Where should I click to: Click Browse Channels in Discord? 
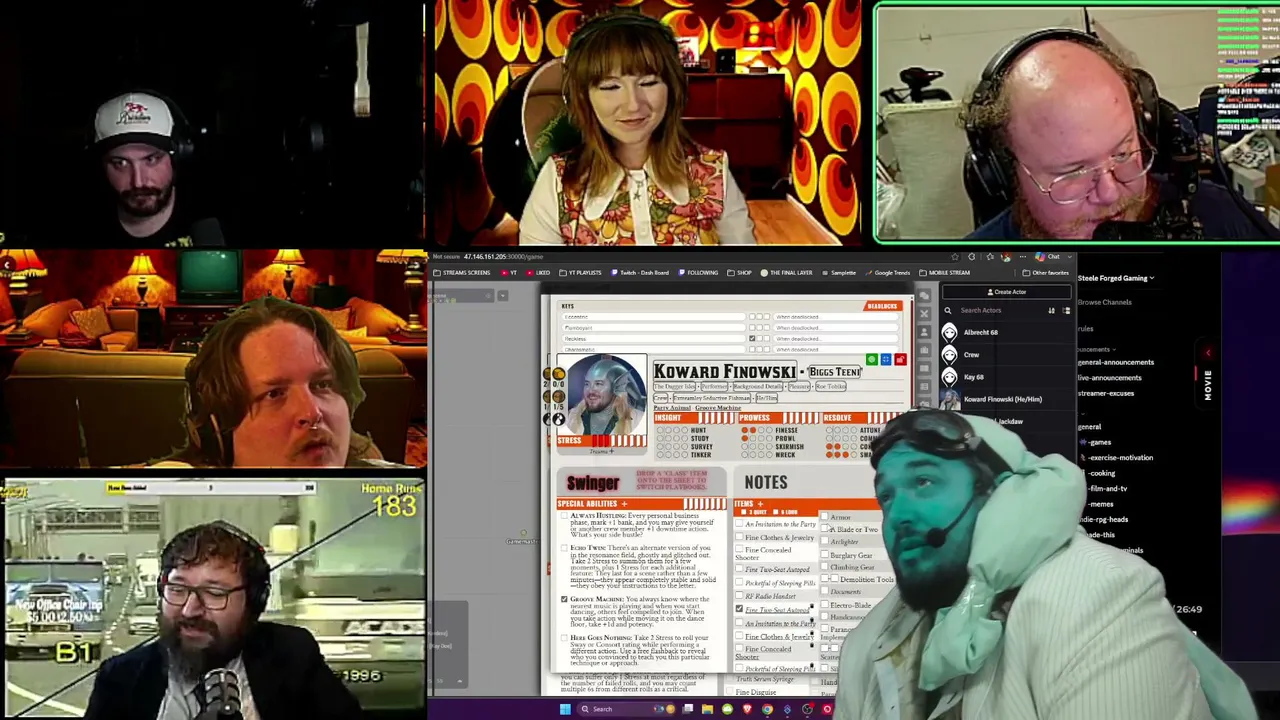click(x=1104, y=302)
